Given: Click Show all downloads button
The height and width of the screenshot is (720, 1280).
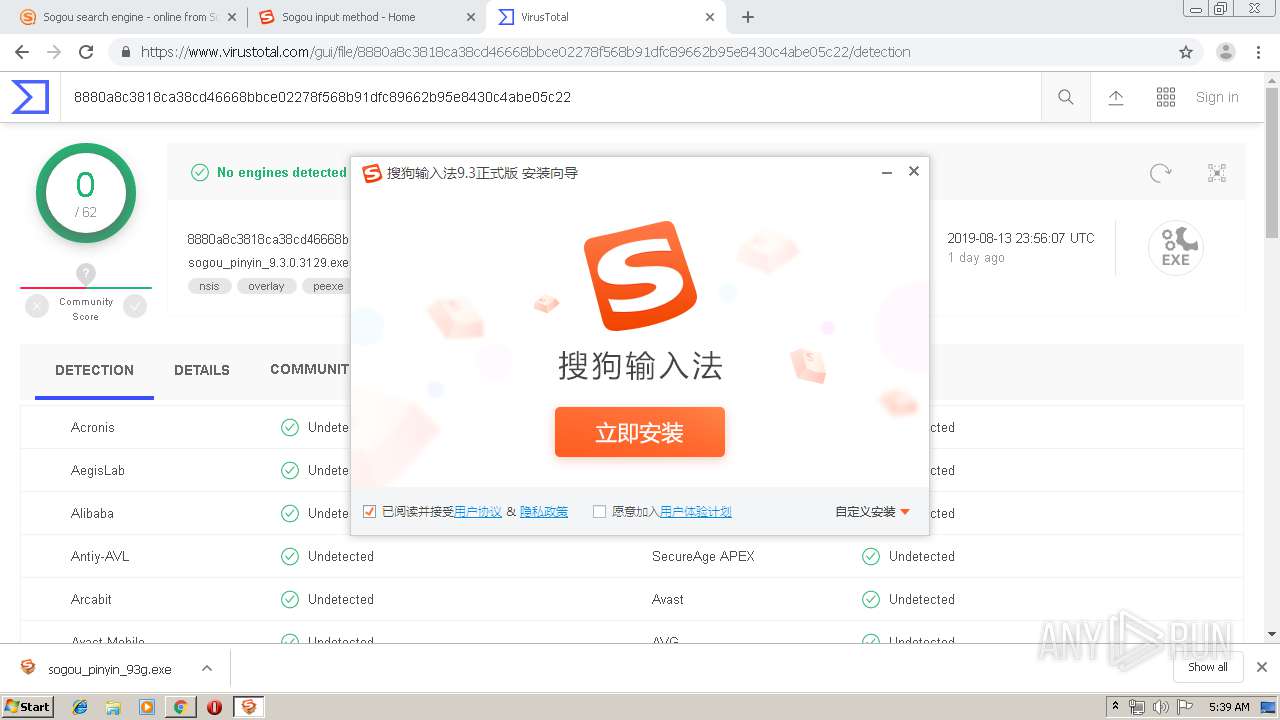Looking at the screenshot, I should (x=1208, y=667).
